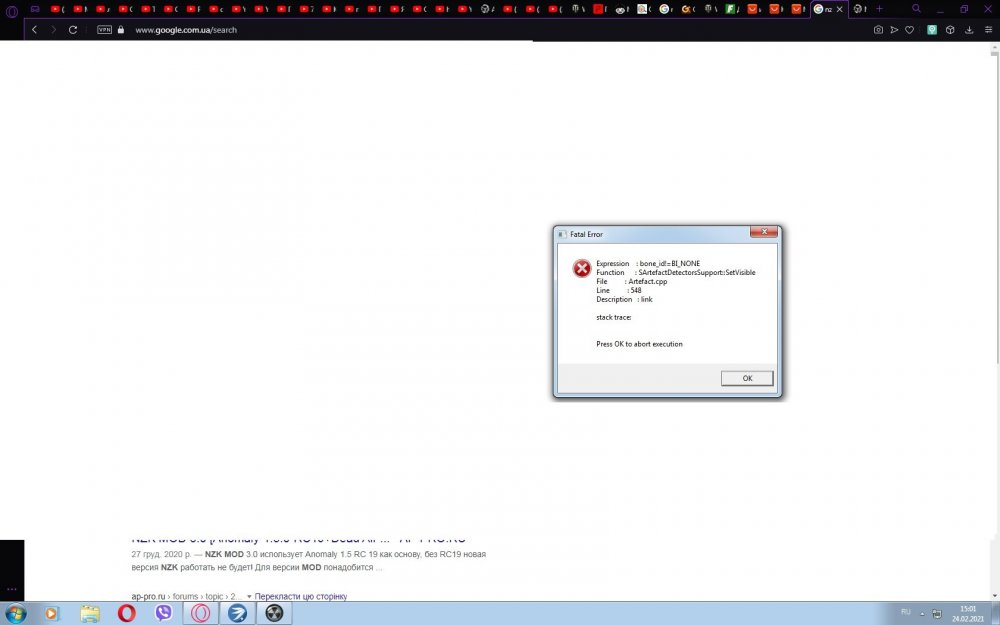Viewport: 1000px width, 625px height.
Task: Take a page snapshot with the camera icon
Action: click(878, 29)
